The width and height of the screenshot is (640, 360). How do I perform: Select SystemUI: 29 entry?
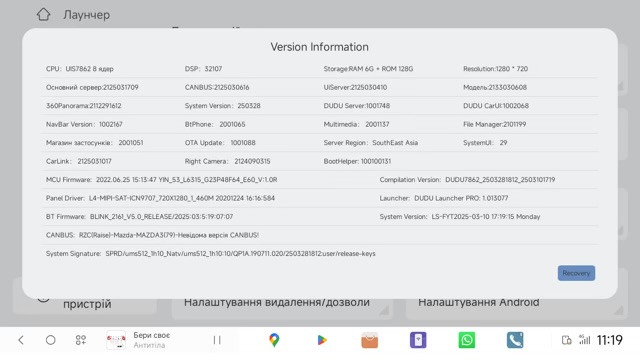click(x=485, y=143)
